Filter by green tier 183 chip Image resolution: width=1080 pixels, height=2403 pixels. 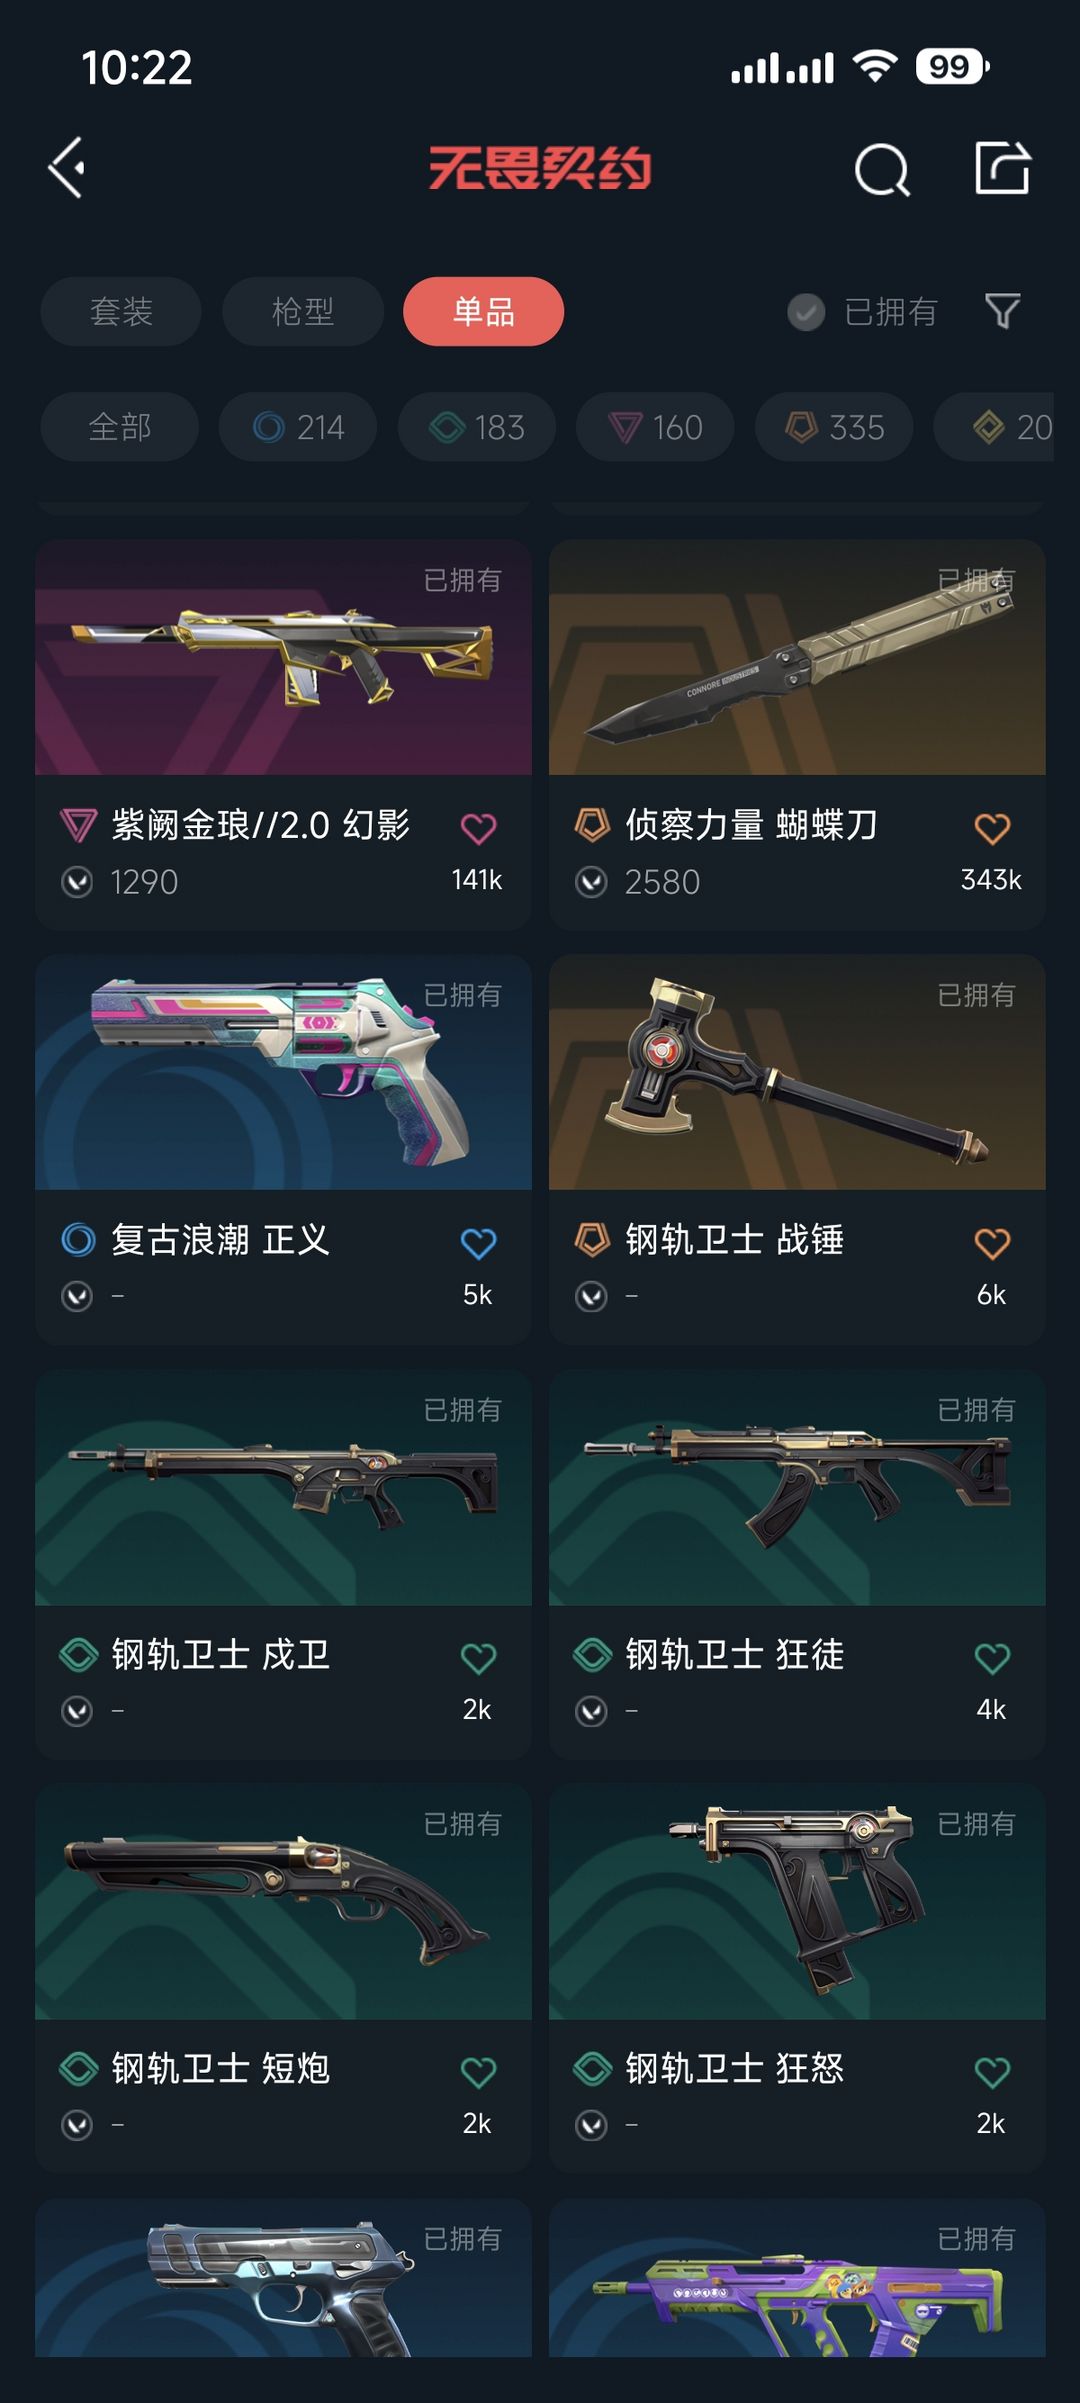click(477, 427)
